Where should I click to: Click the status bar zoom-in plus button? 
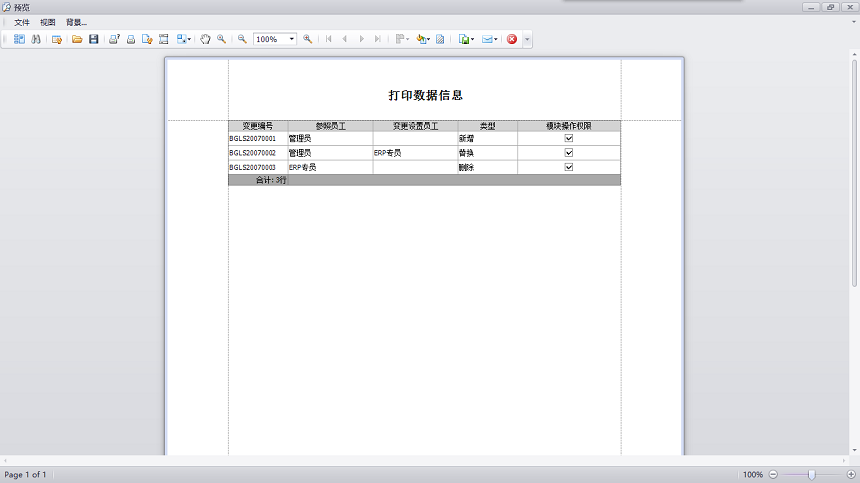coord(851,474)
